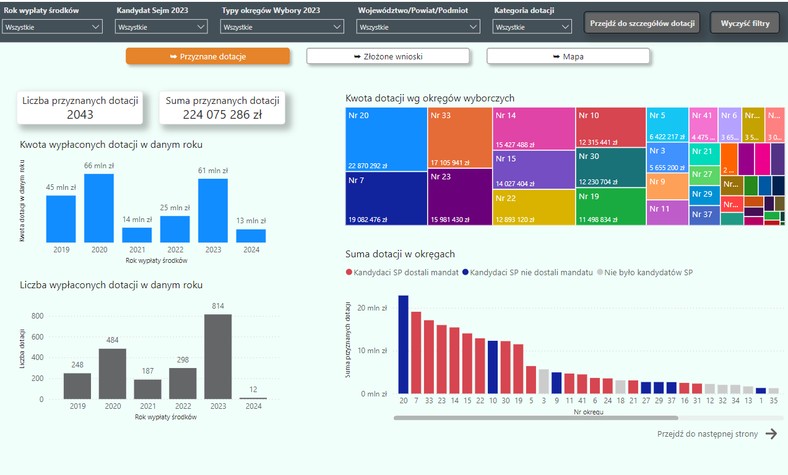Screen dimensions: 788x475
Task: Expand the Województwo/Powiat/Podmiot dropdown
Action: [418, 27]
